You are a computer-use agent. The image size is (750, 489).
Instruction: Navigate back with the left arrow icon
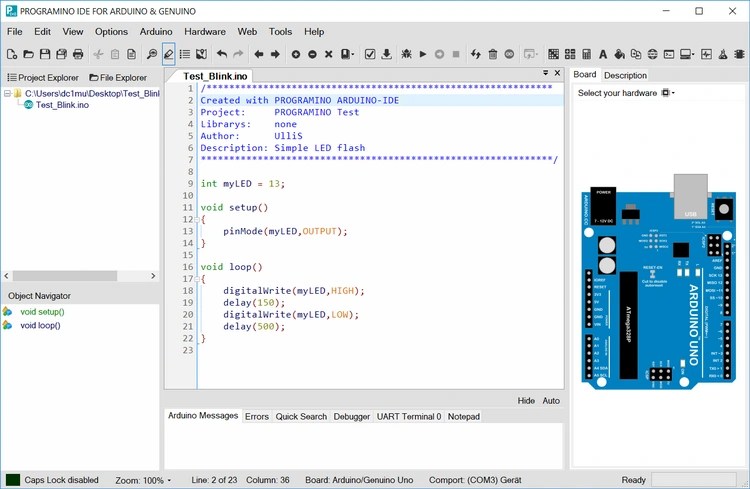point(259,54)
